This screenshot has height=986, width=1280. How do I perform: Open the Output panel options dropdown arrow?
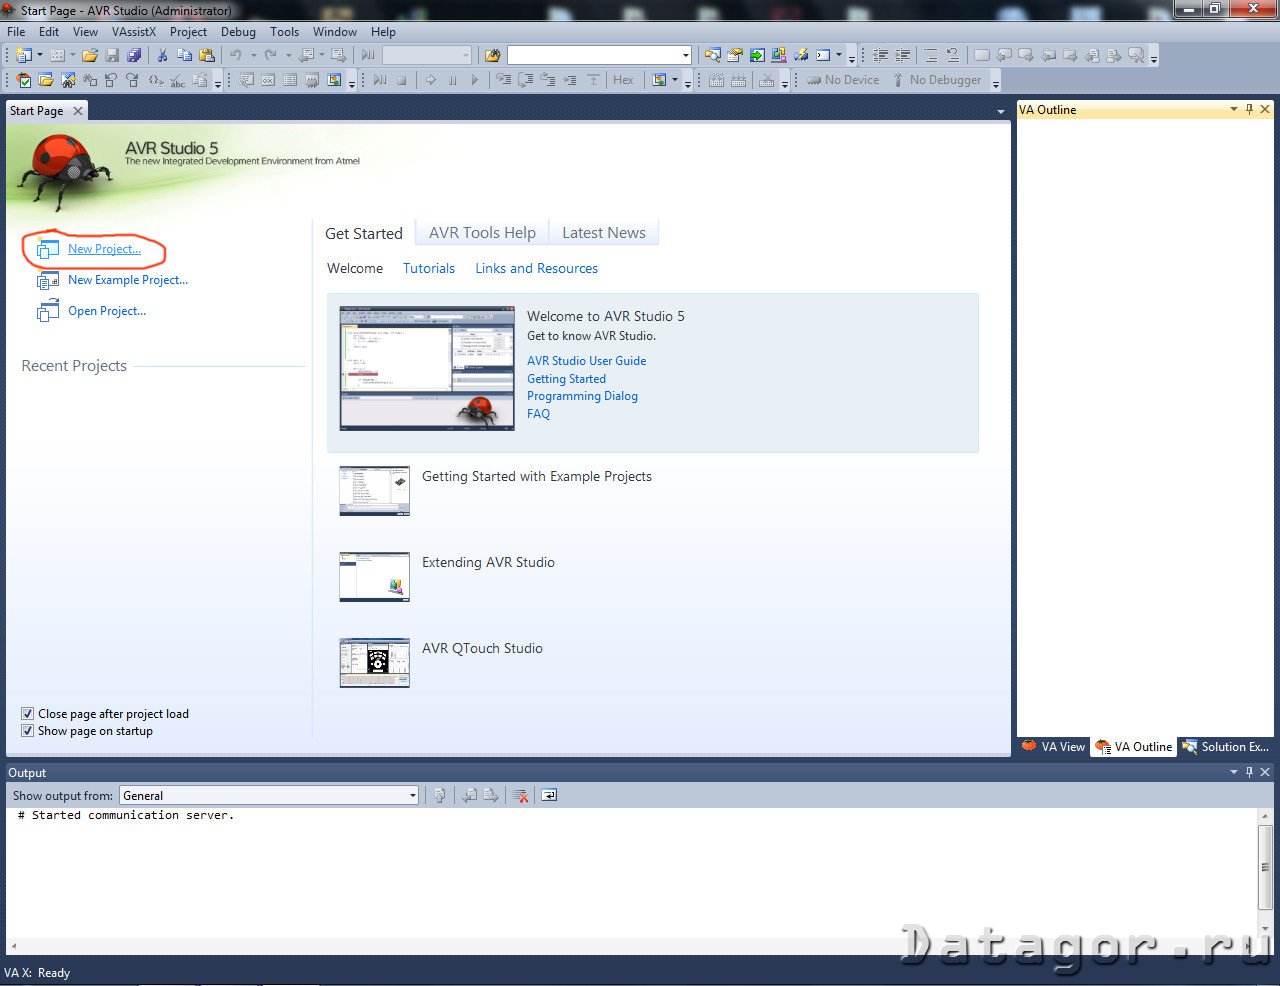click(x=1233, y=772)
